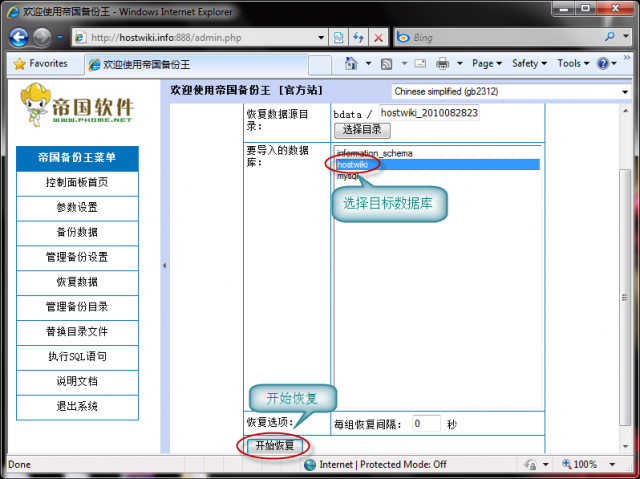Click the 开始恢复 button
The height and width of the screenshot is (479, 640).
(275, 445)
